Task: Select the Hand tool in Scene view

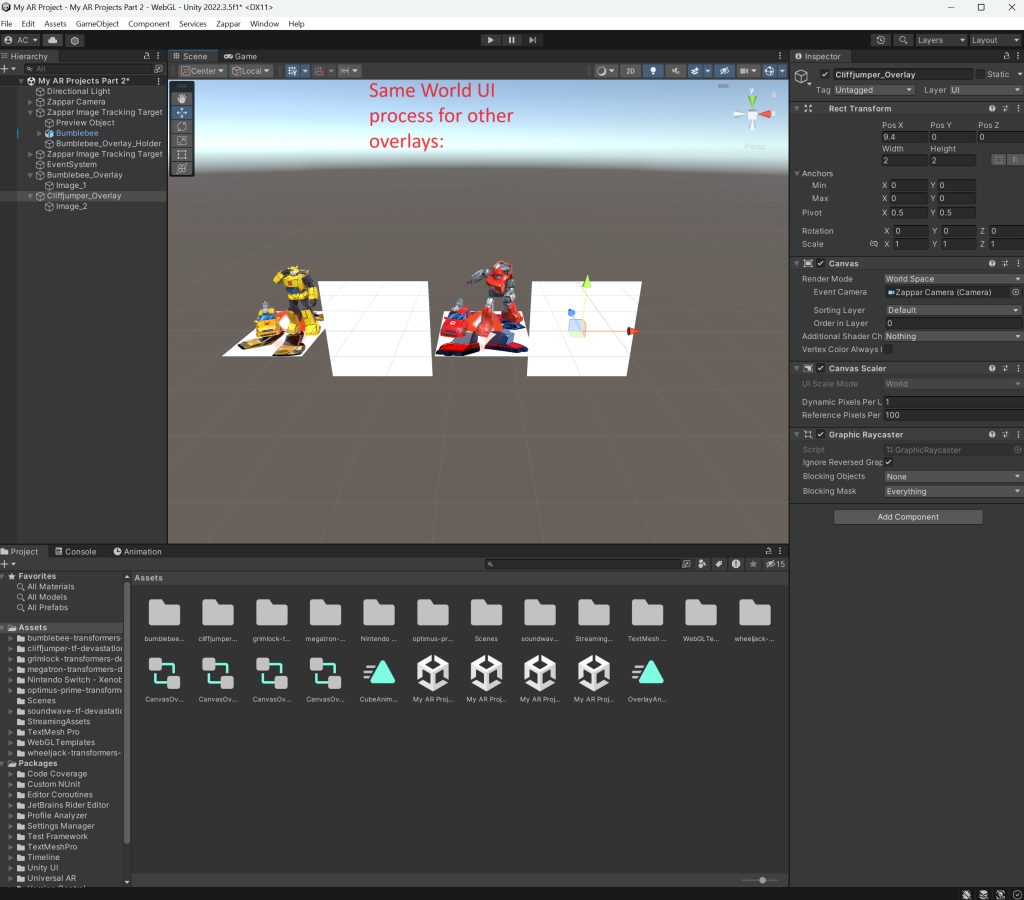Action: click(182, 98)
